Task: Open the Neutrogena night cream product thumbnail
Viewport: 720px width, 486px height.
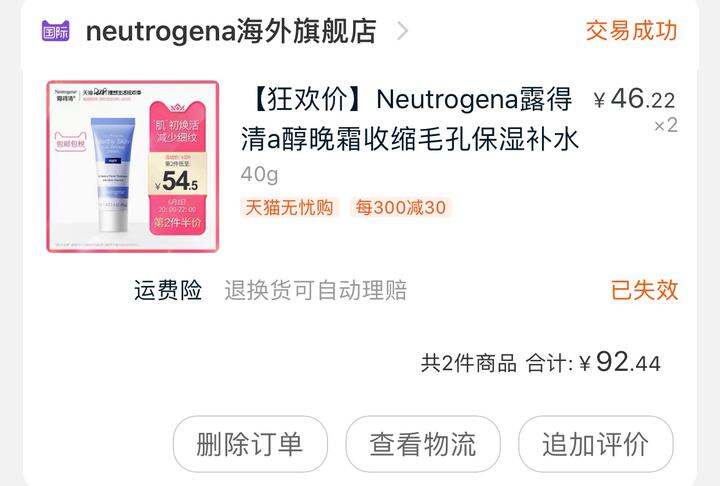Action: click(133, 166)
